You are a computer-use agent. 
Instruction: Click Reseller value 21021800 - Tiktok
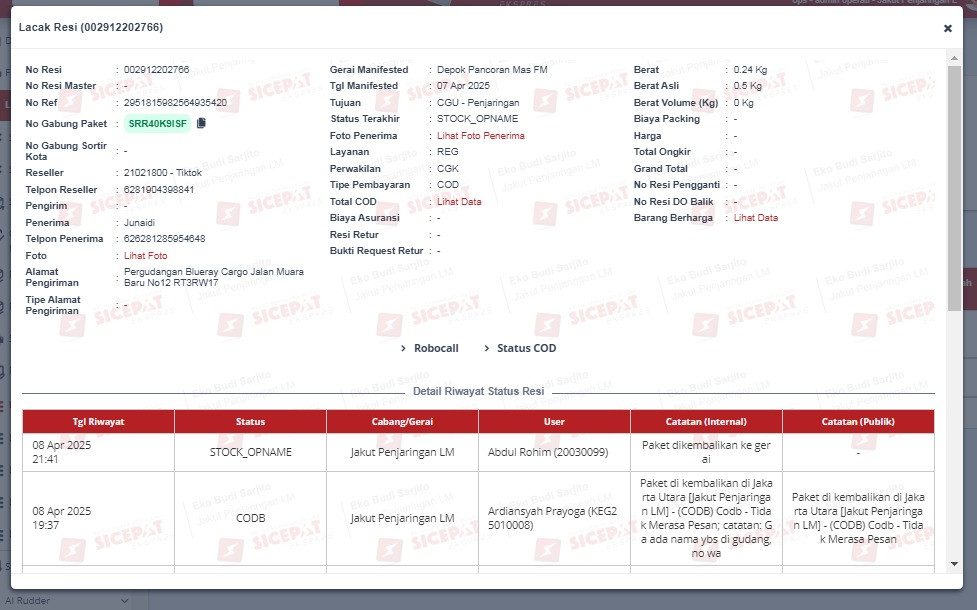pos(163,173)
